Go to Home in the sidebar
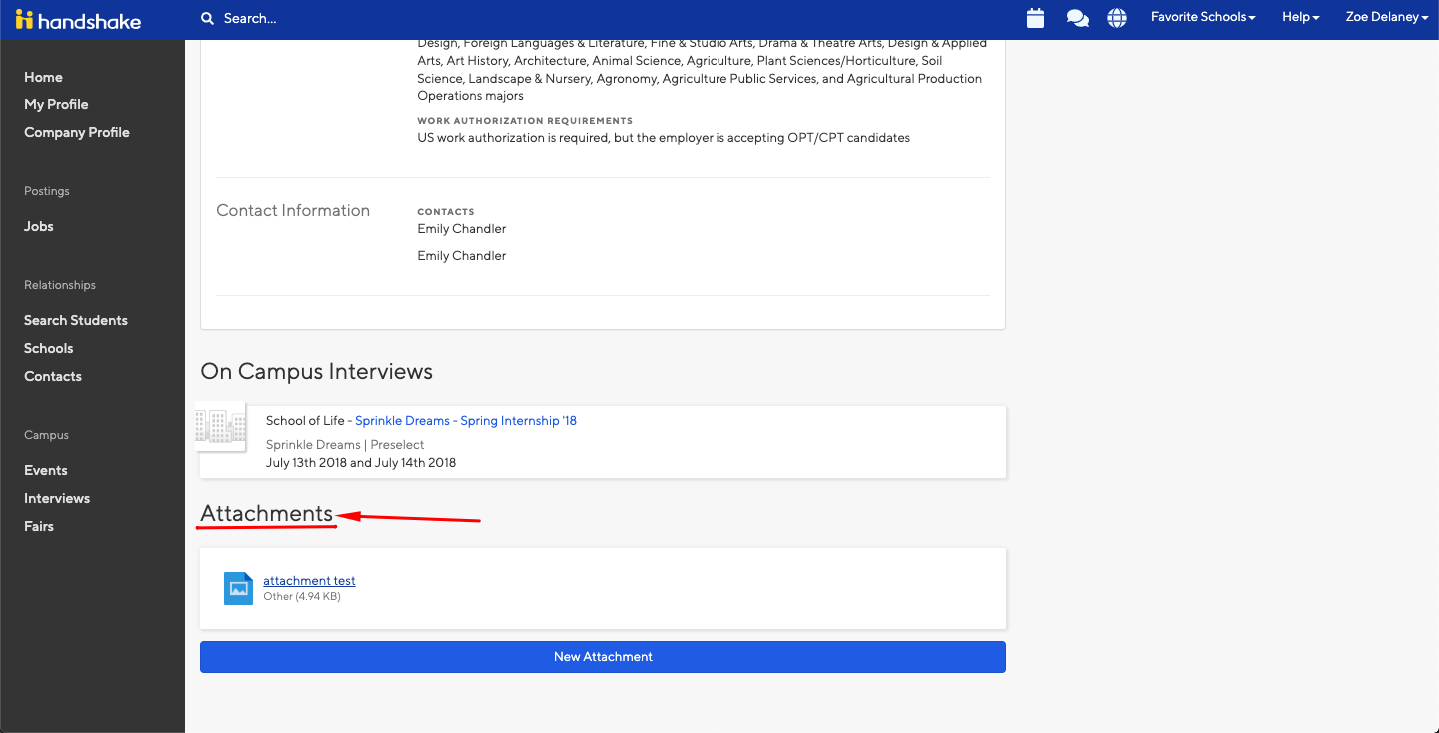This screenshot has width=1439, height=733. tap(43, 77)
